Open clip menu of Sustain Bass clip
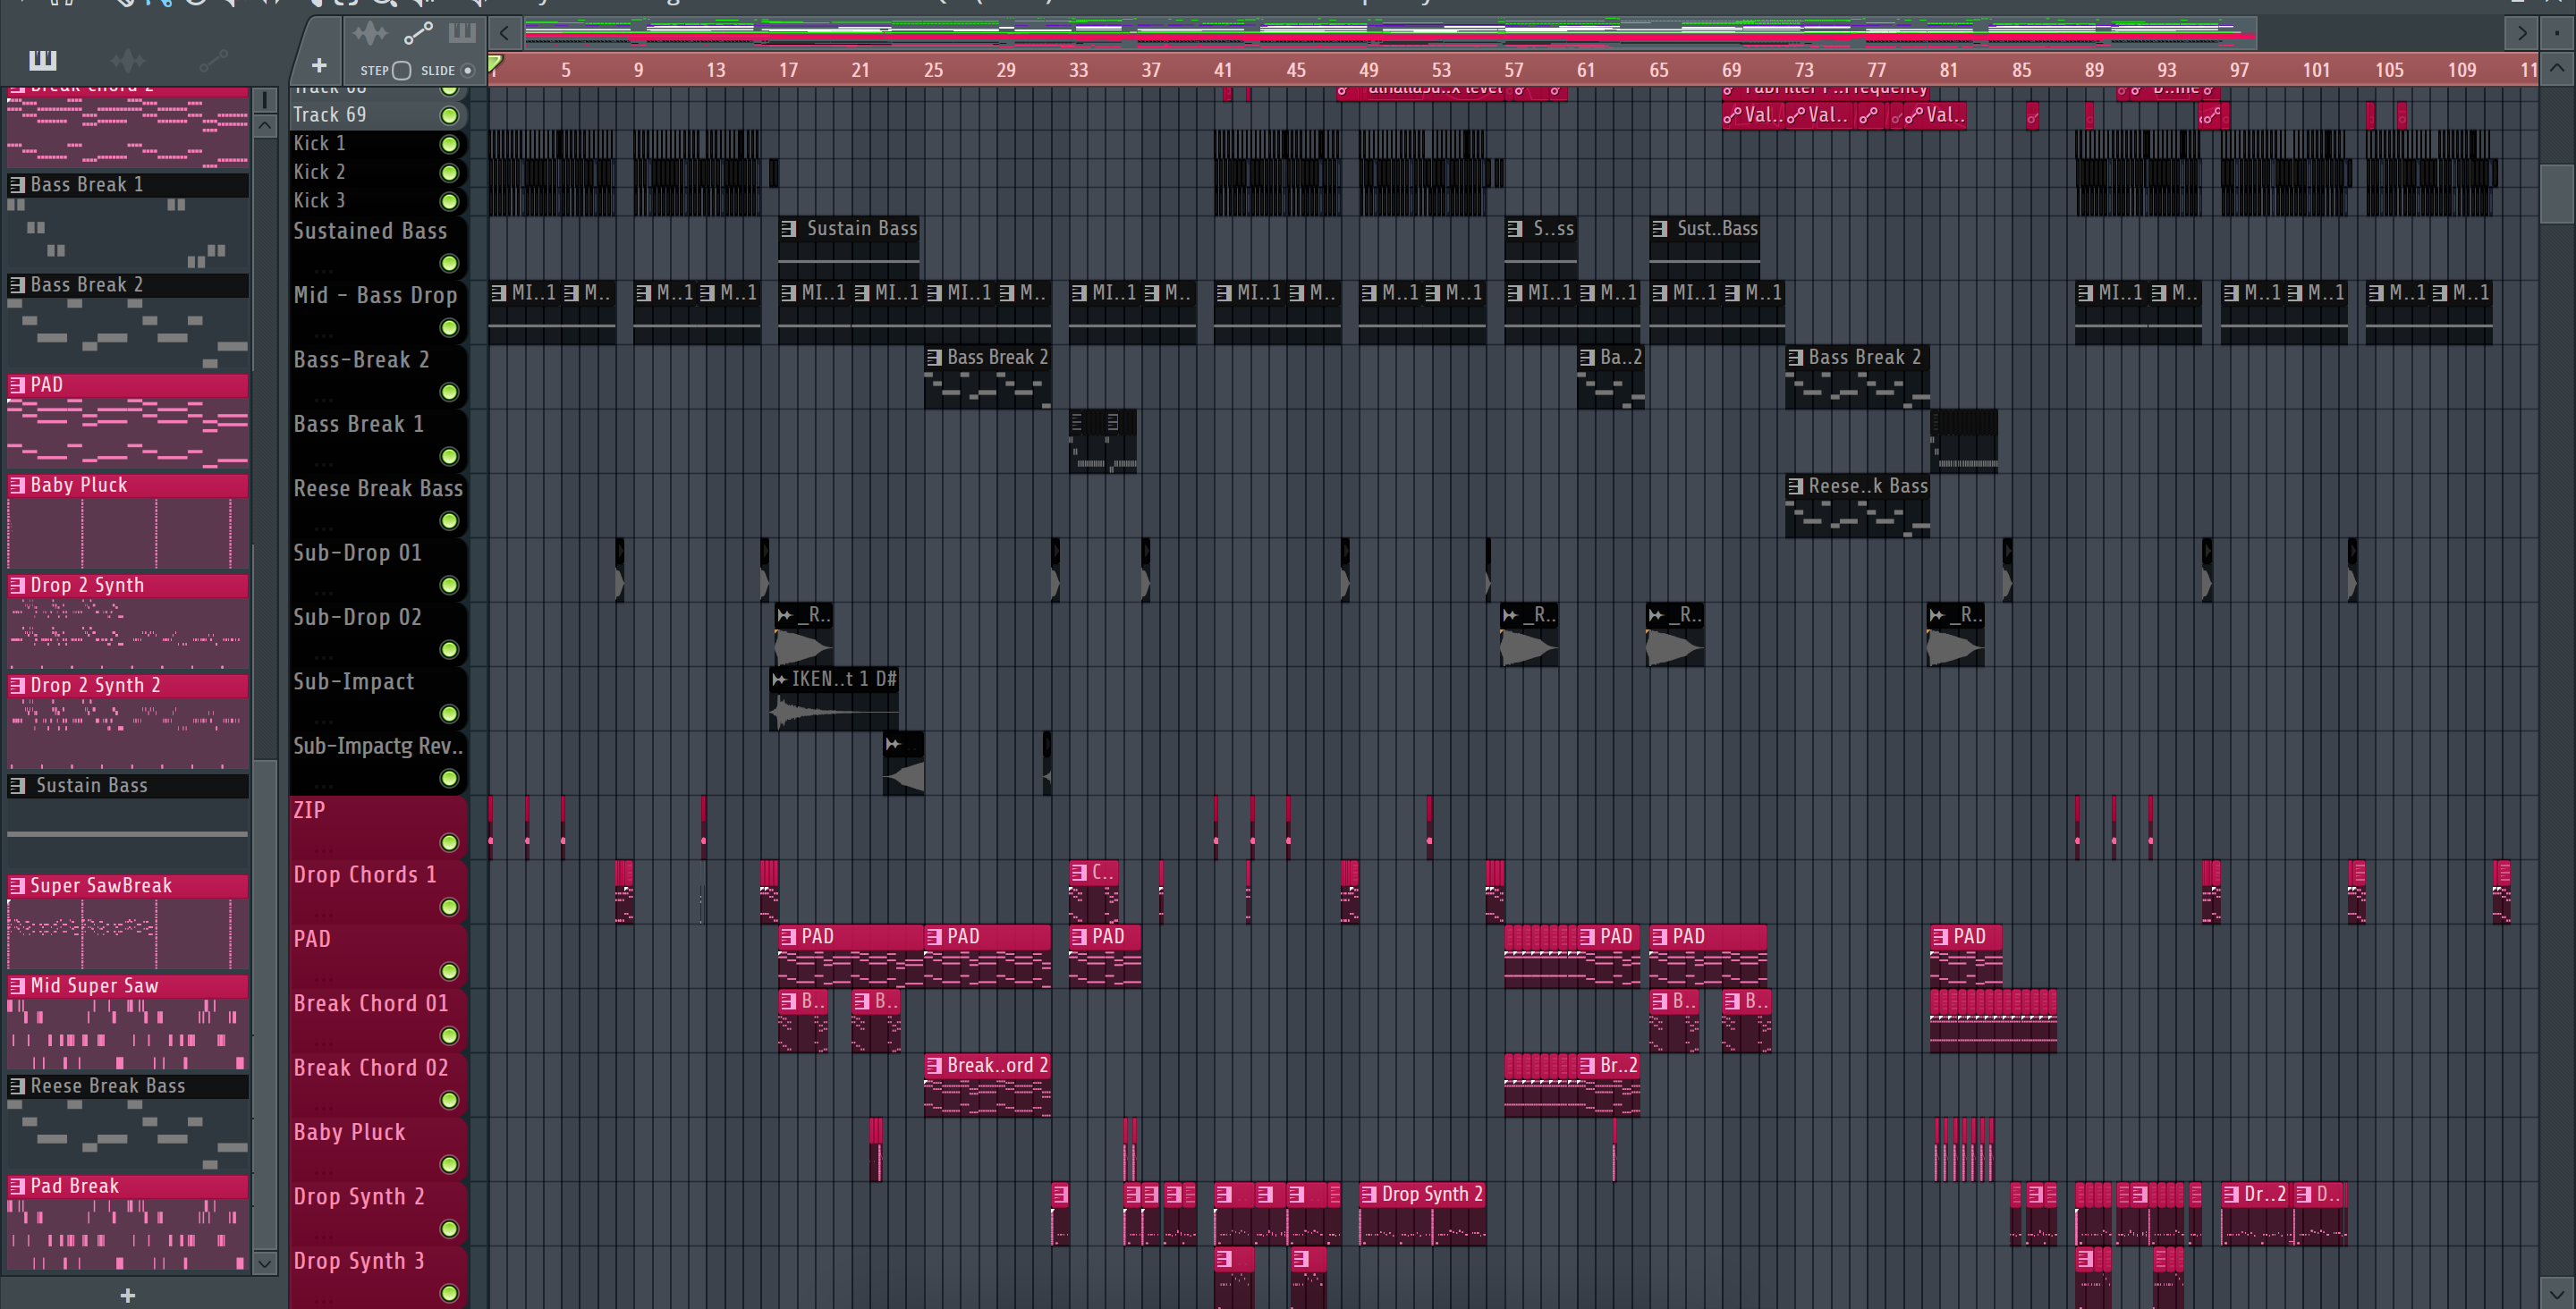This screenshot has height=1309, width=2576. [x=789, y=228]
